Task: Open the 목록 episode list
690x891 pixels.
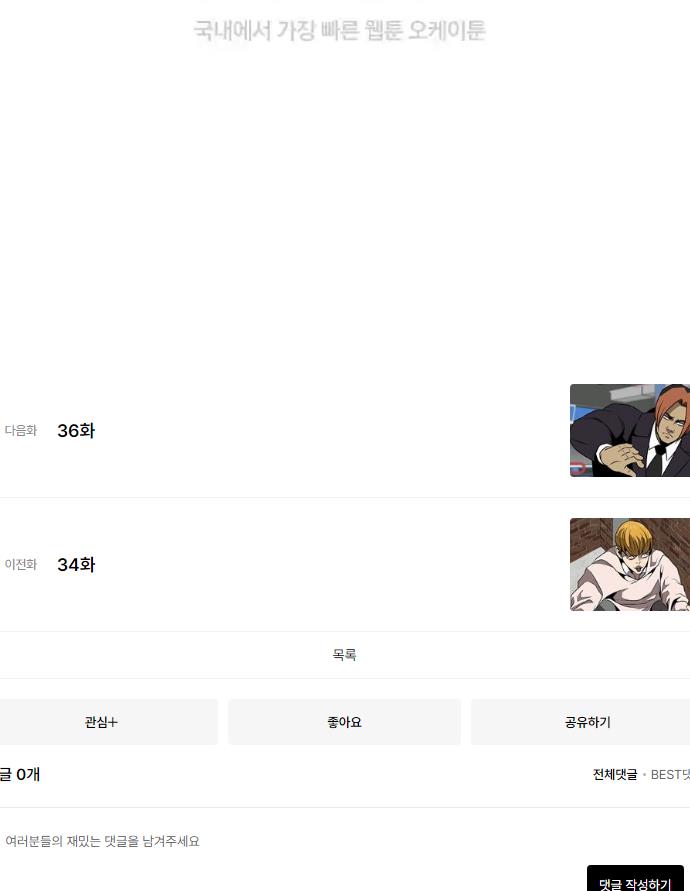Action: pyautogui.click(x=344, y=655)
